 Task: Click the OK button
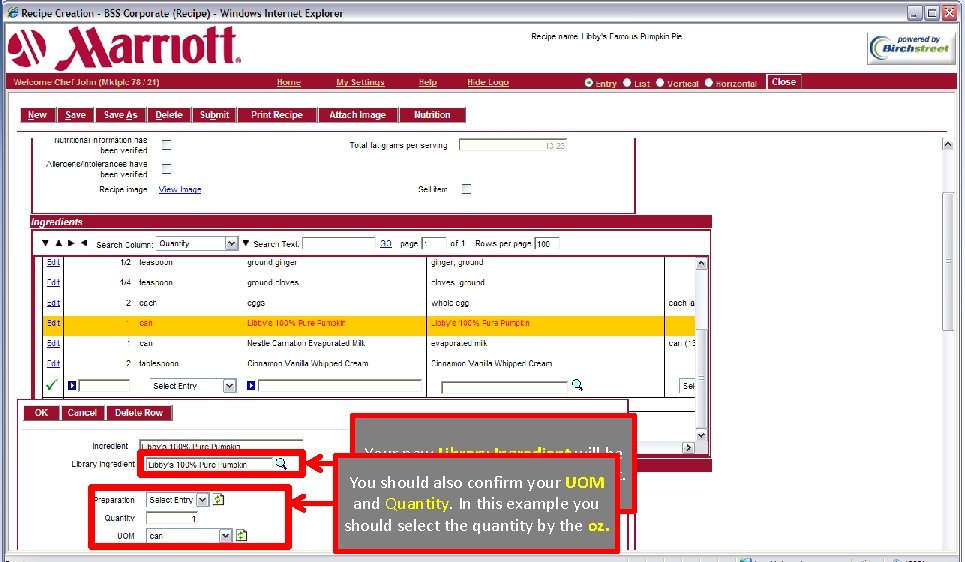coord(41,413)
